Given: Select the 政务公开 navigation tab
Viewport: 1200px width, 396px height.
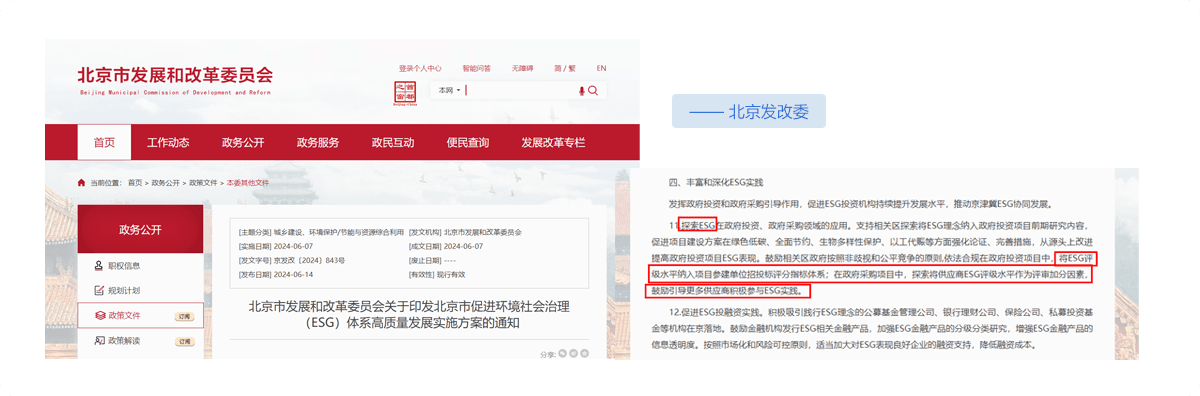Looking at the screenshot, I should click(243, 142).
